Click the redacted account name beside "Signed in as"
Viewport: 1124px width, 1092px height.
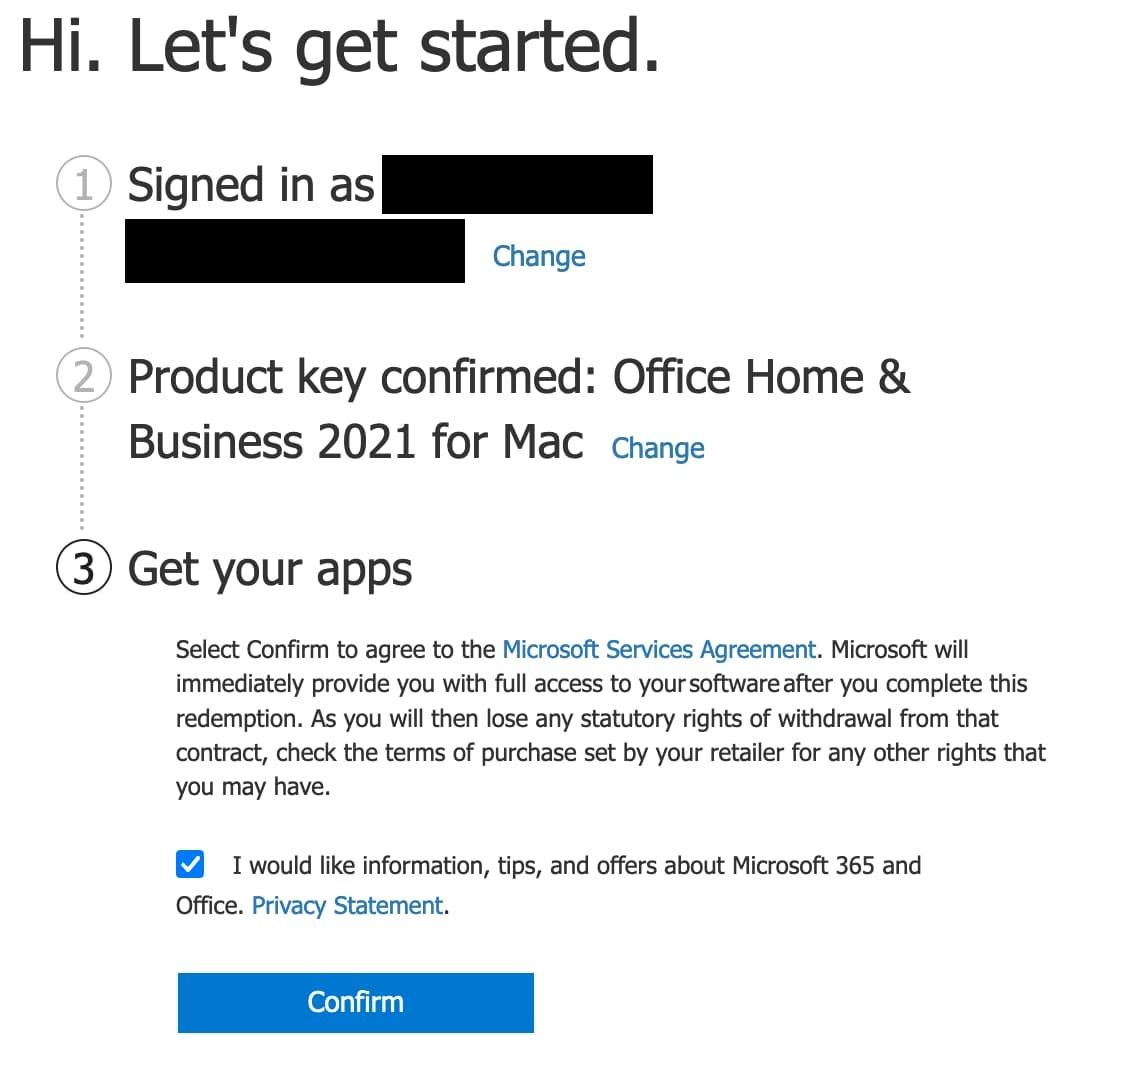[517, 185]
